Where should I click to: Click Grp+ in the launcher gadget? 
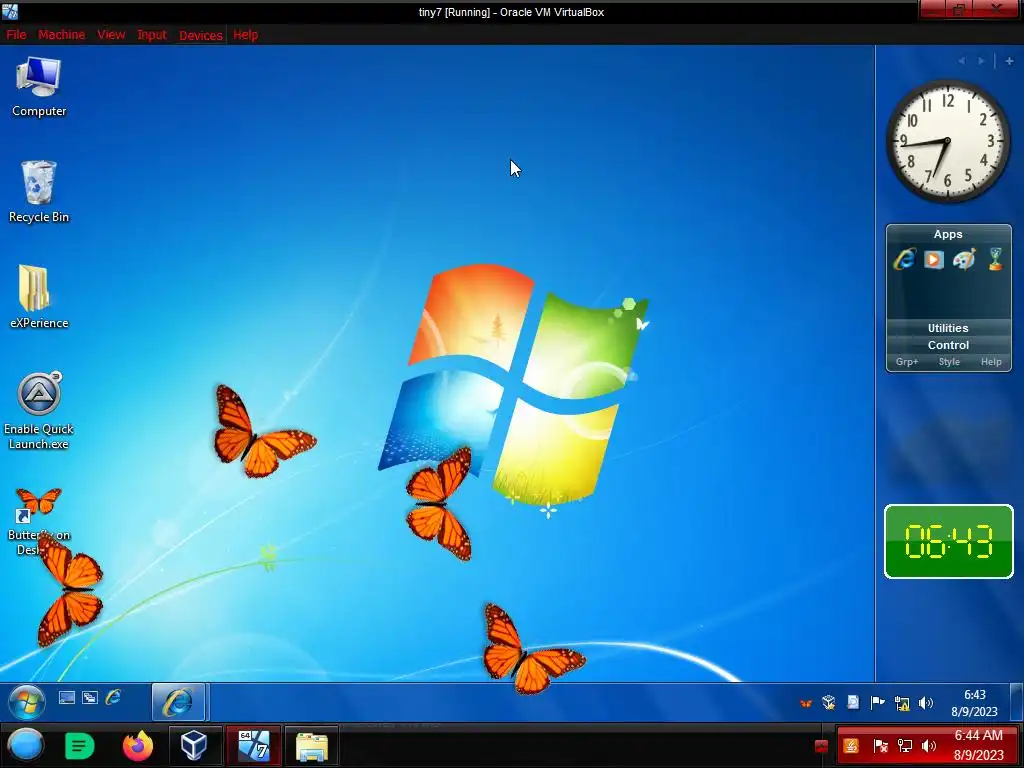coord(907,362)
